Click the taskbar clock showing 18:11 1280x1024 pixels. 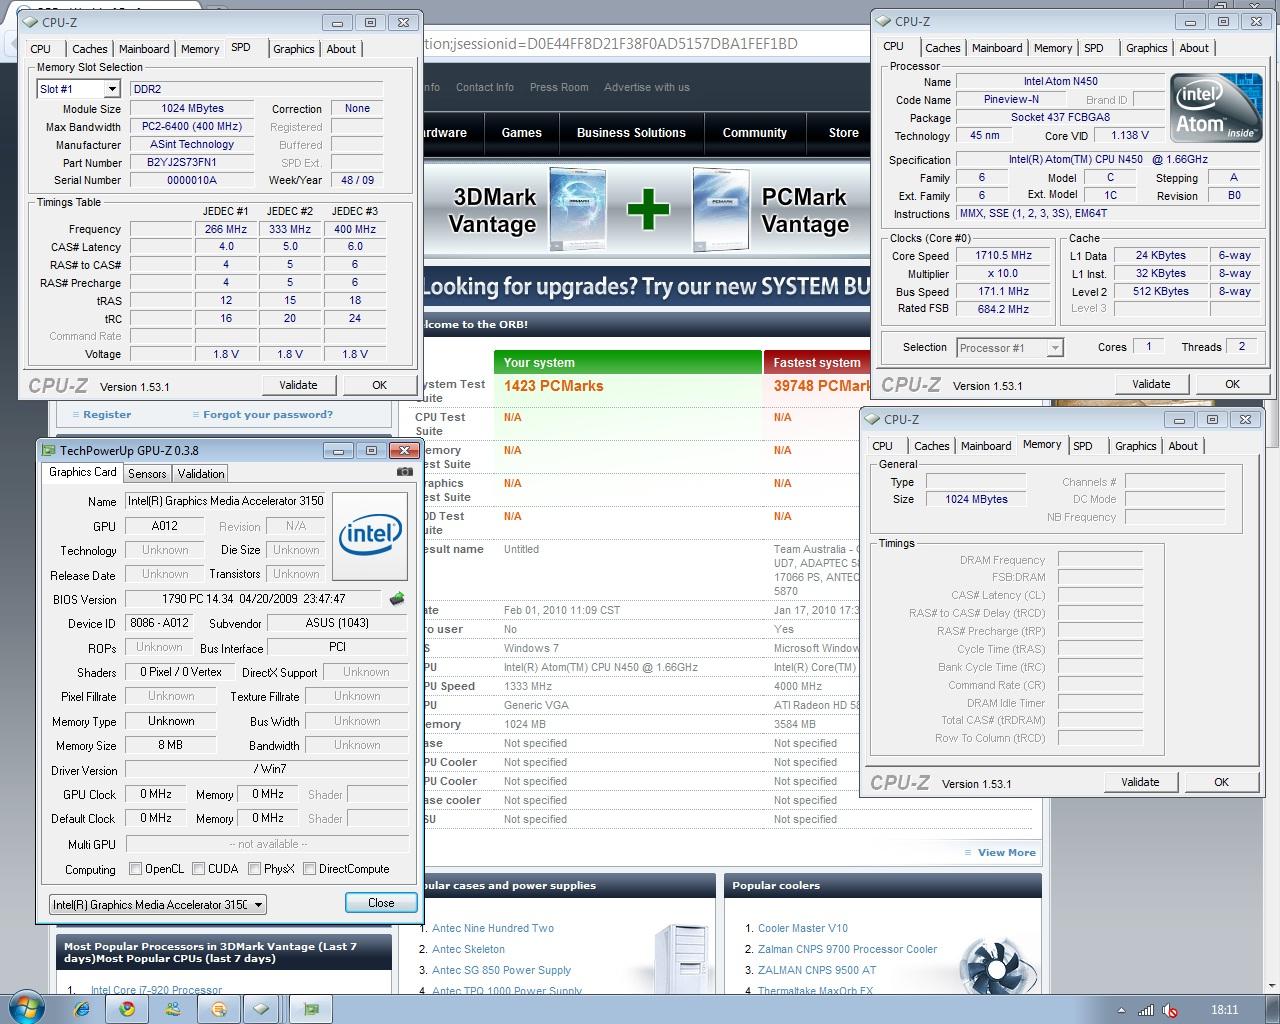pyautogui.click(x=1224, y=1010)
